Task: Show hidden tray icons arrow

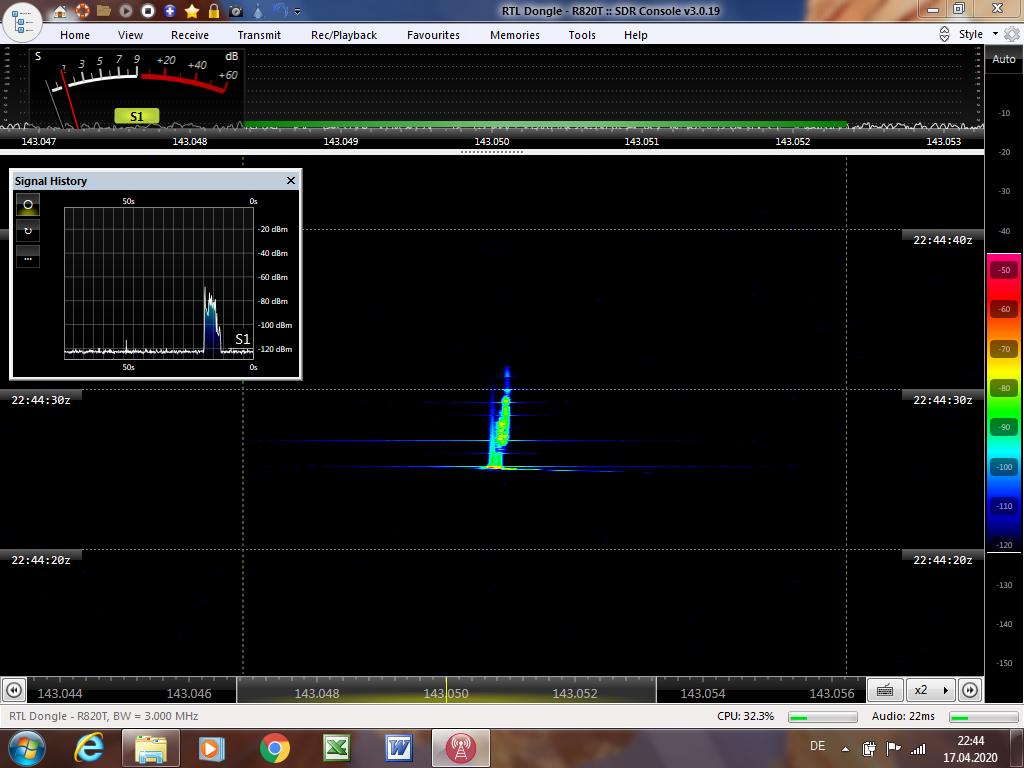Action: [845, 748]
